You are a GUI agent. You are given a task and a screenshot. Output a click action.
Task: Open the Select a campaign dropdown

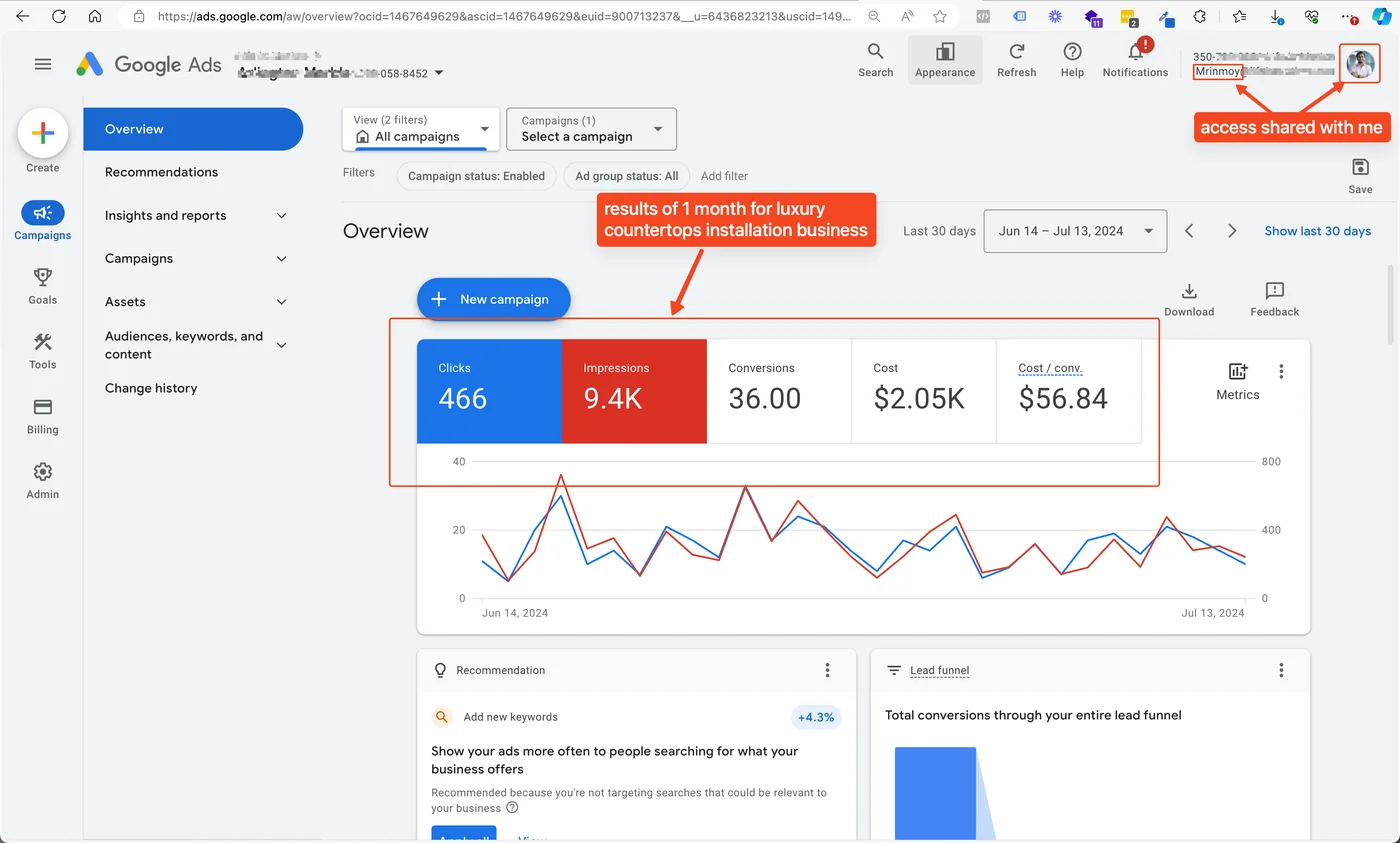[590, 129]
